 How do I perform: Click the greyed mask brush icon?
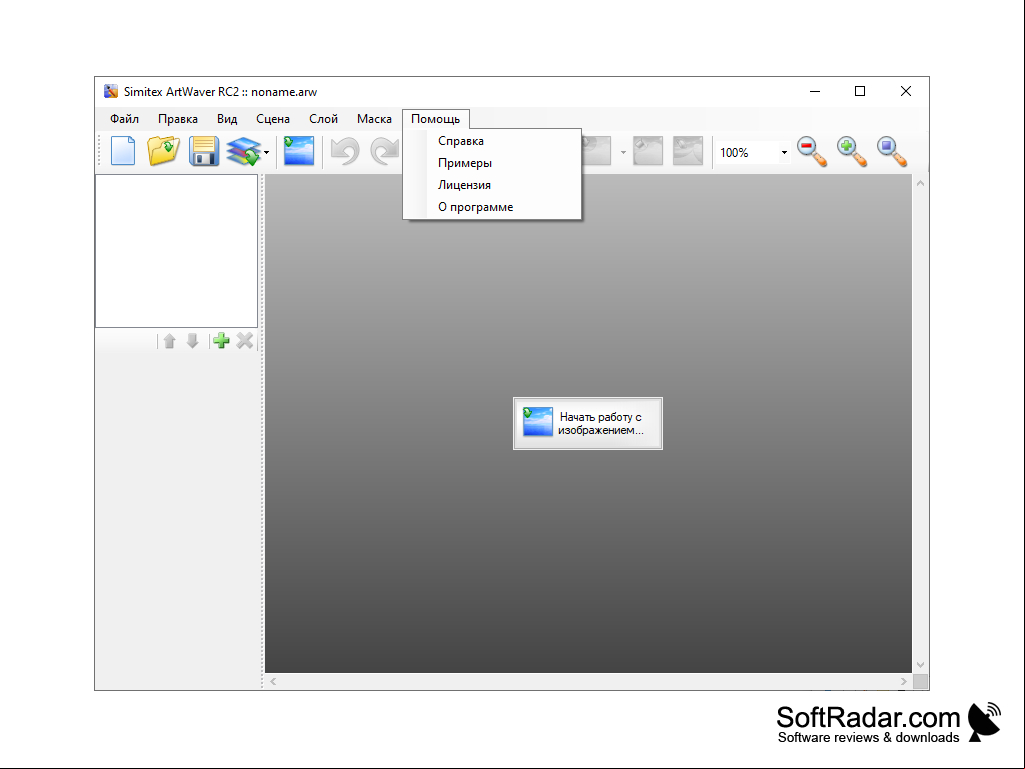coord(648,151)
